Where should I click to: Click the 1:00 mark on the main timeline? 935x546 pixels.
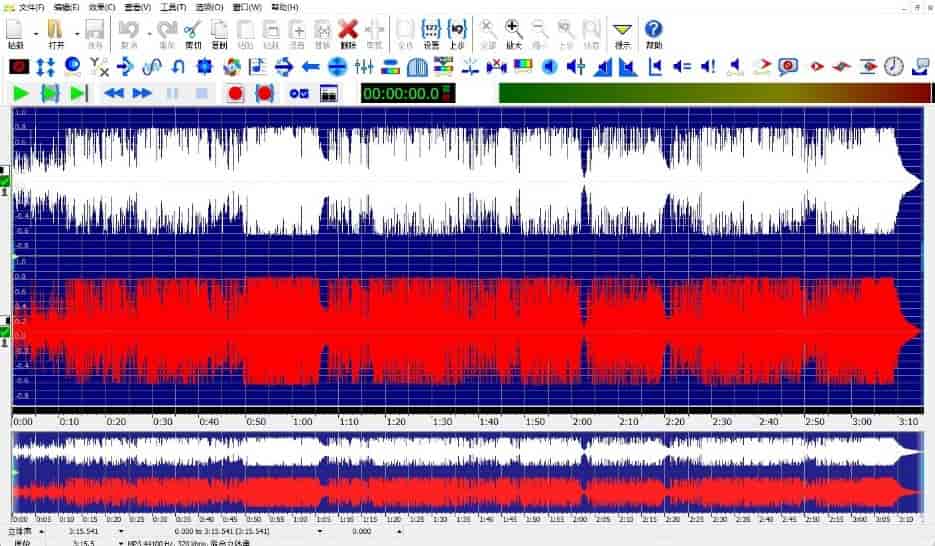tap(302, 421)
